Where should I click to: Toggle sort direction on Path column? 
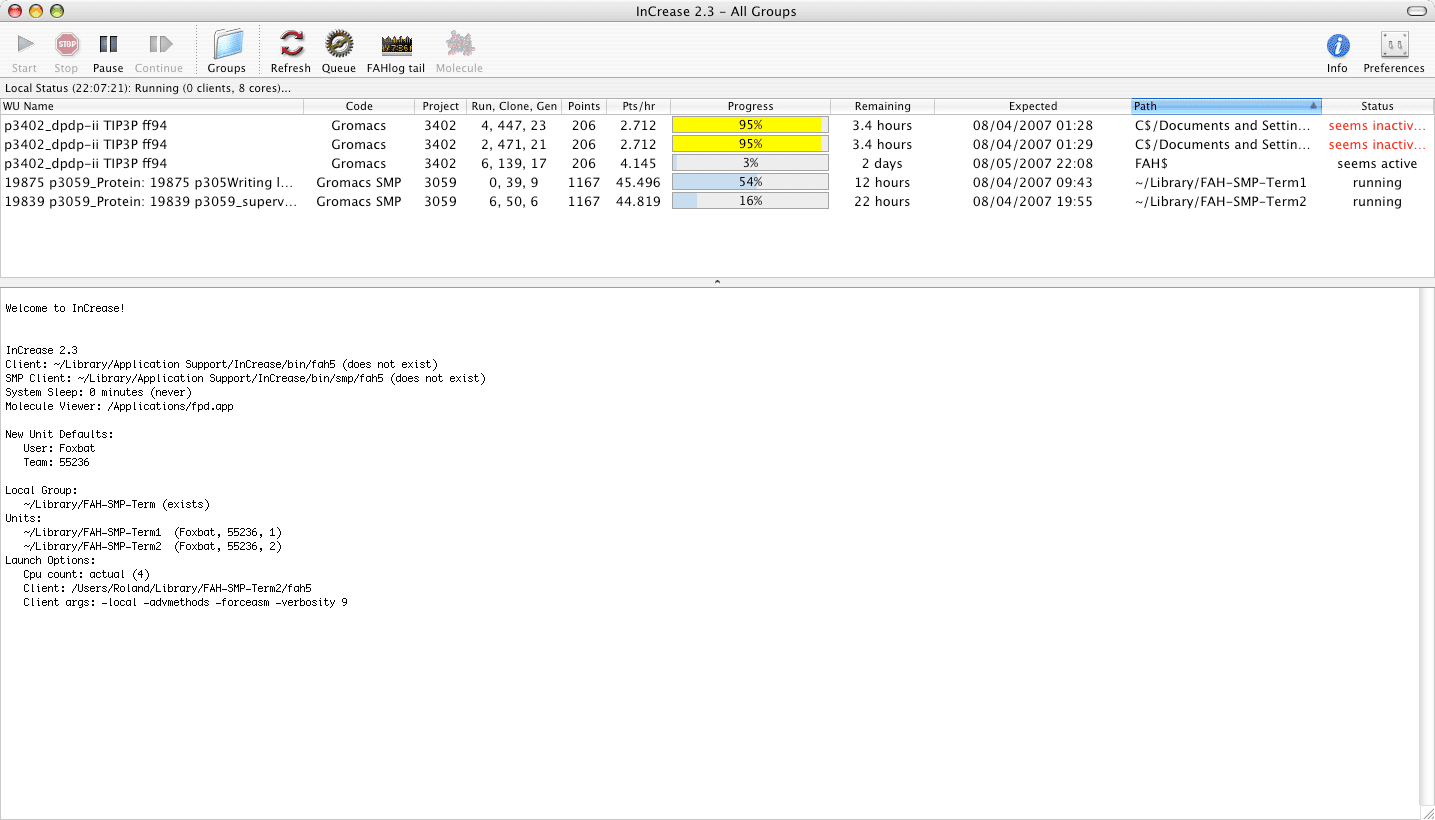pyautogui.click(x=1226, y=106)
